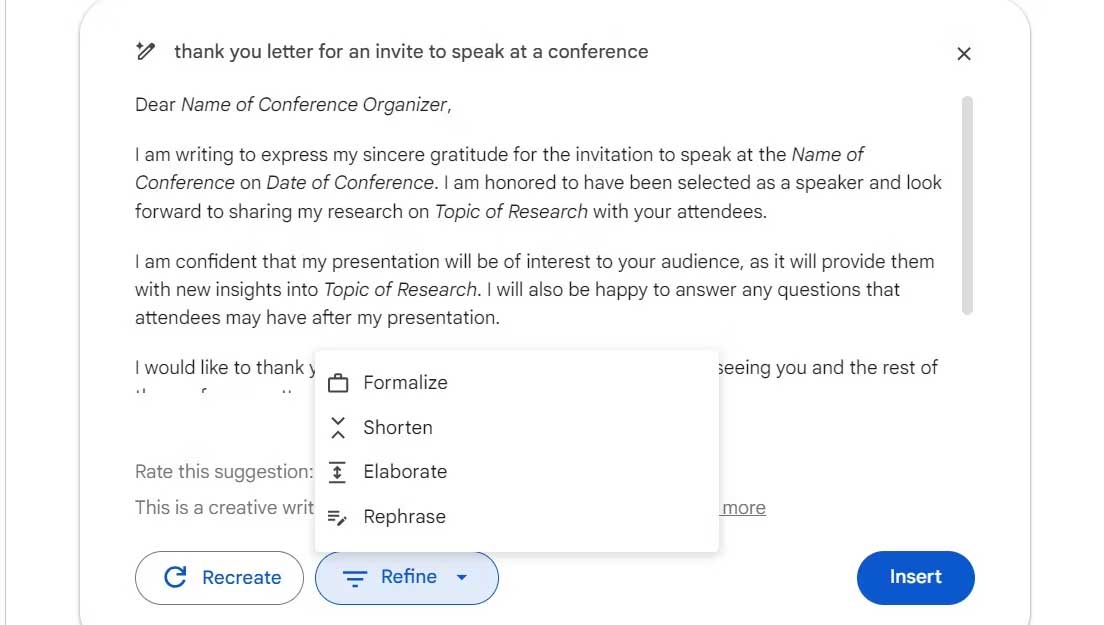
Task: Select the Formalize option text
Action: click(x=405, y=383)
